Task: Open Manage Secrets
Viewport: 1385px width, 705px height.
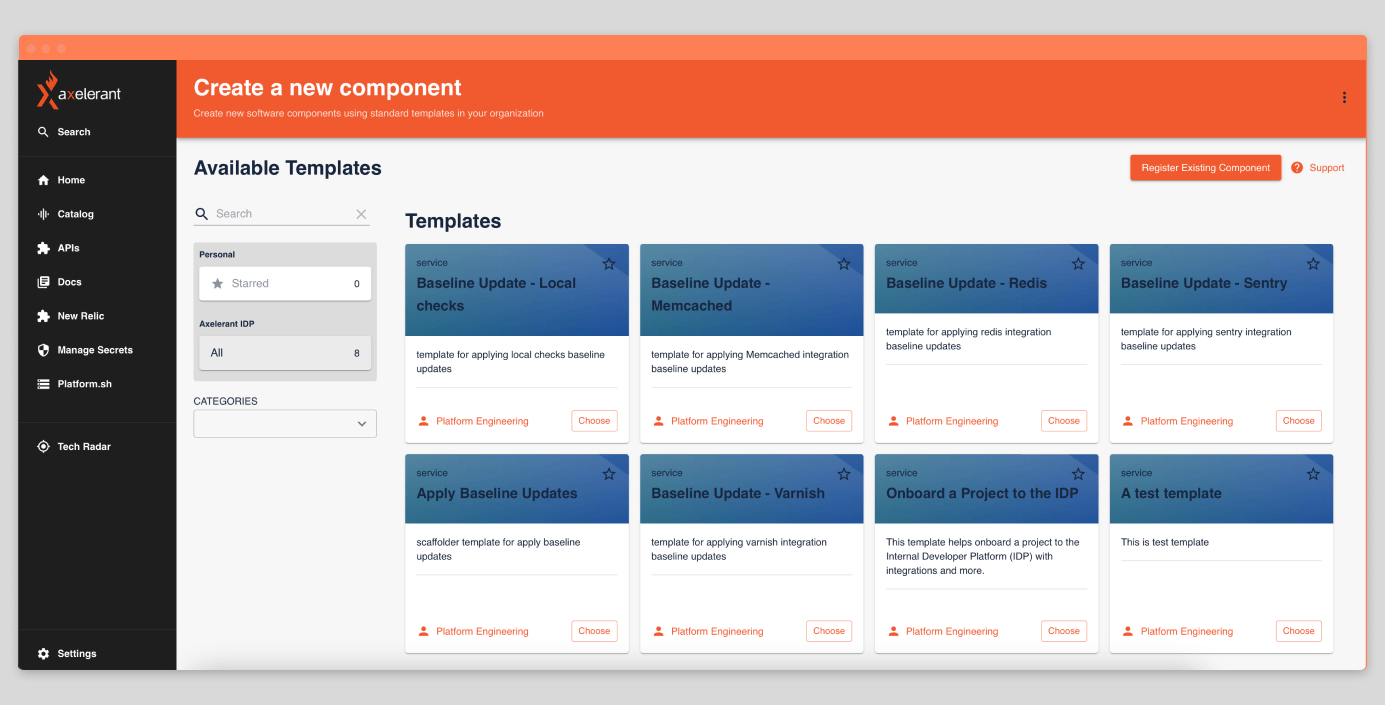Action: pos(90,350)
